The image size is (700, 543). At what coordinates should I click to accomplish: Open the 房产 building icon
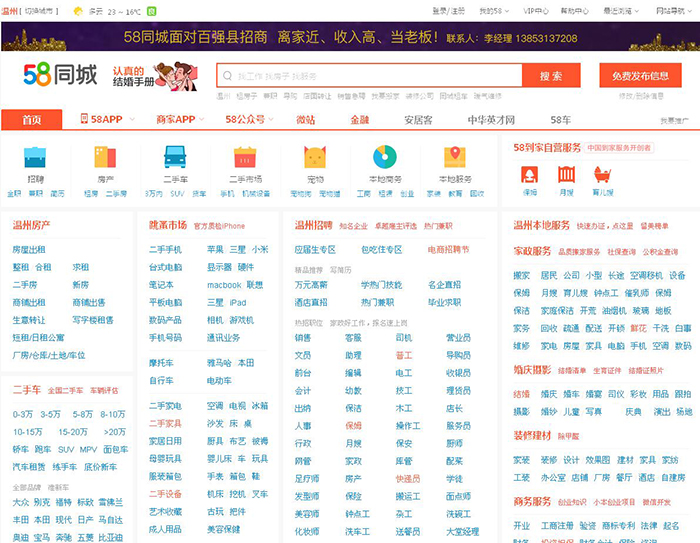(104, 158)
